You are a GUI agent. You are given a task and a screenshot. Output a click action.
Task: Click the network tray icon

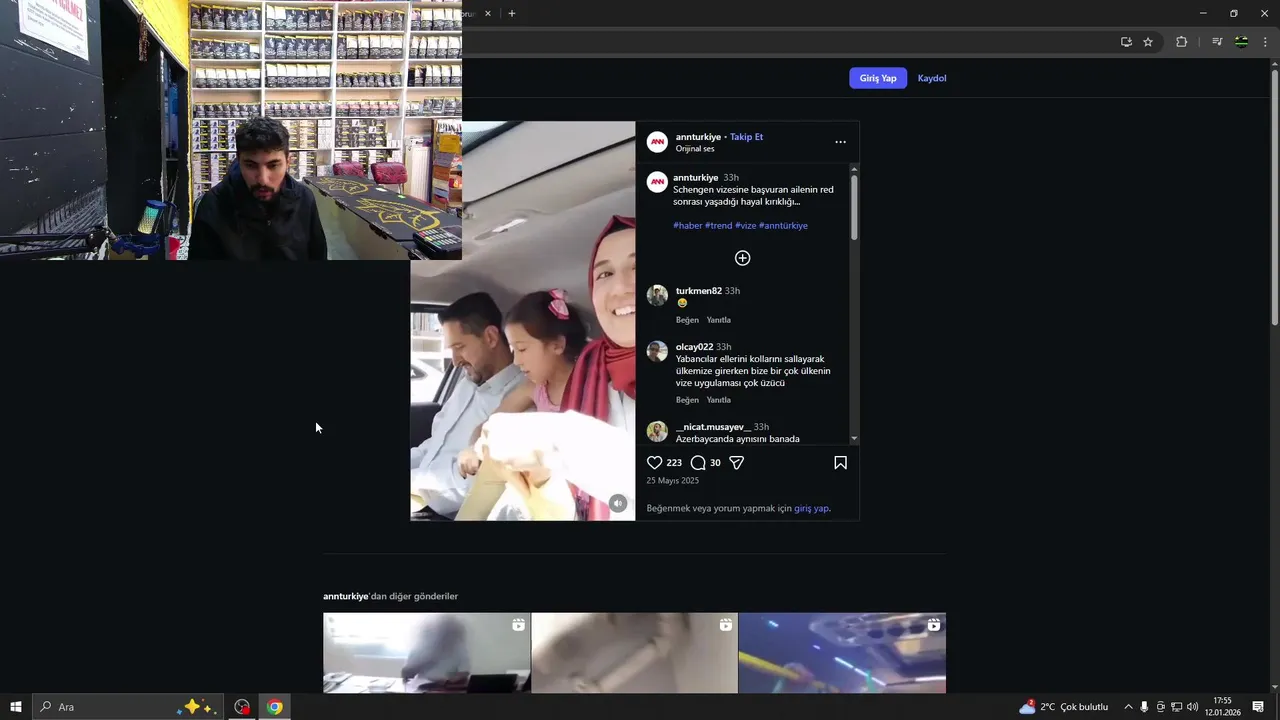tap(1176, 707)
